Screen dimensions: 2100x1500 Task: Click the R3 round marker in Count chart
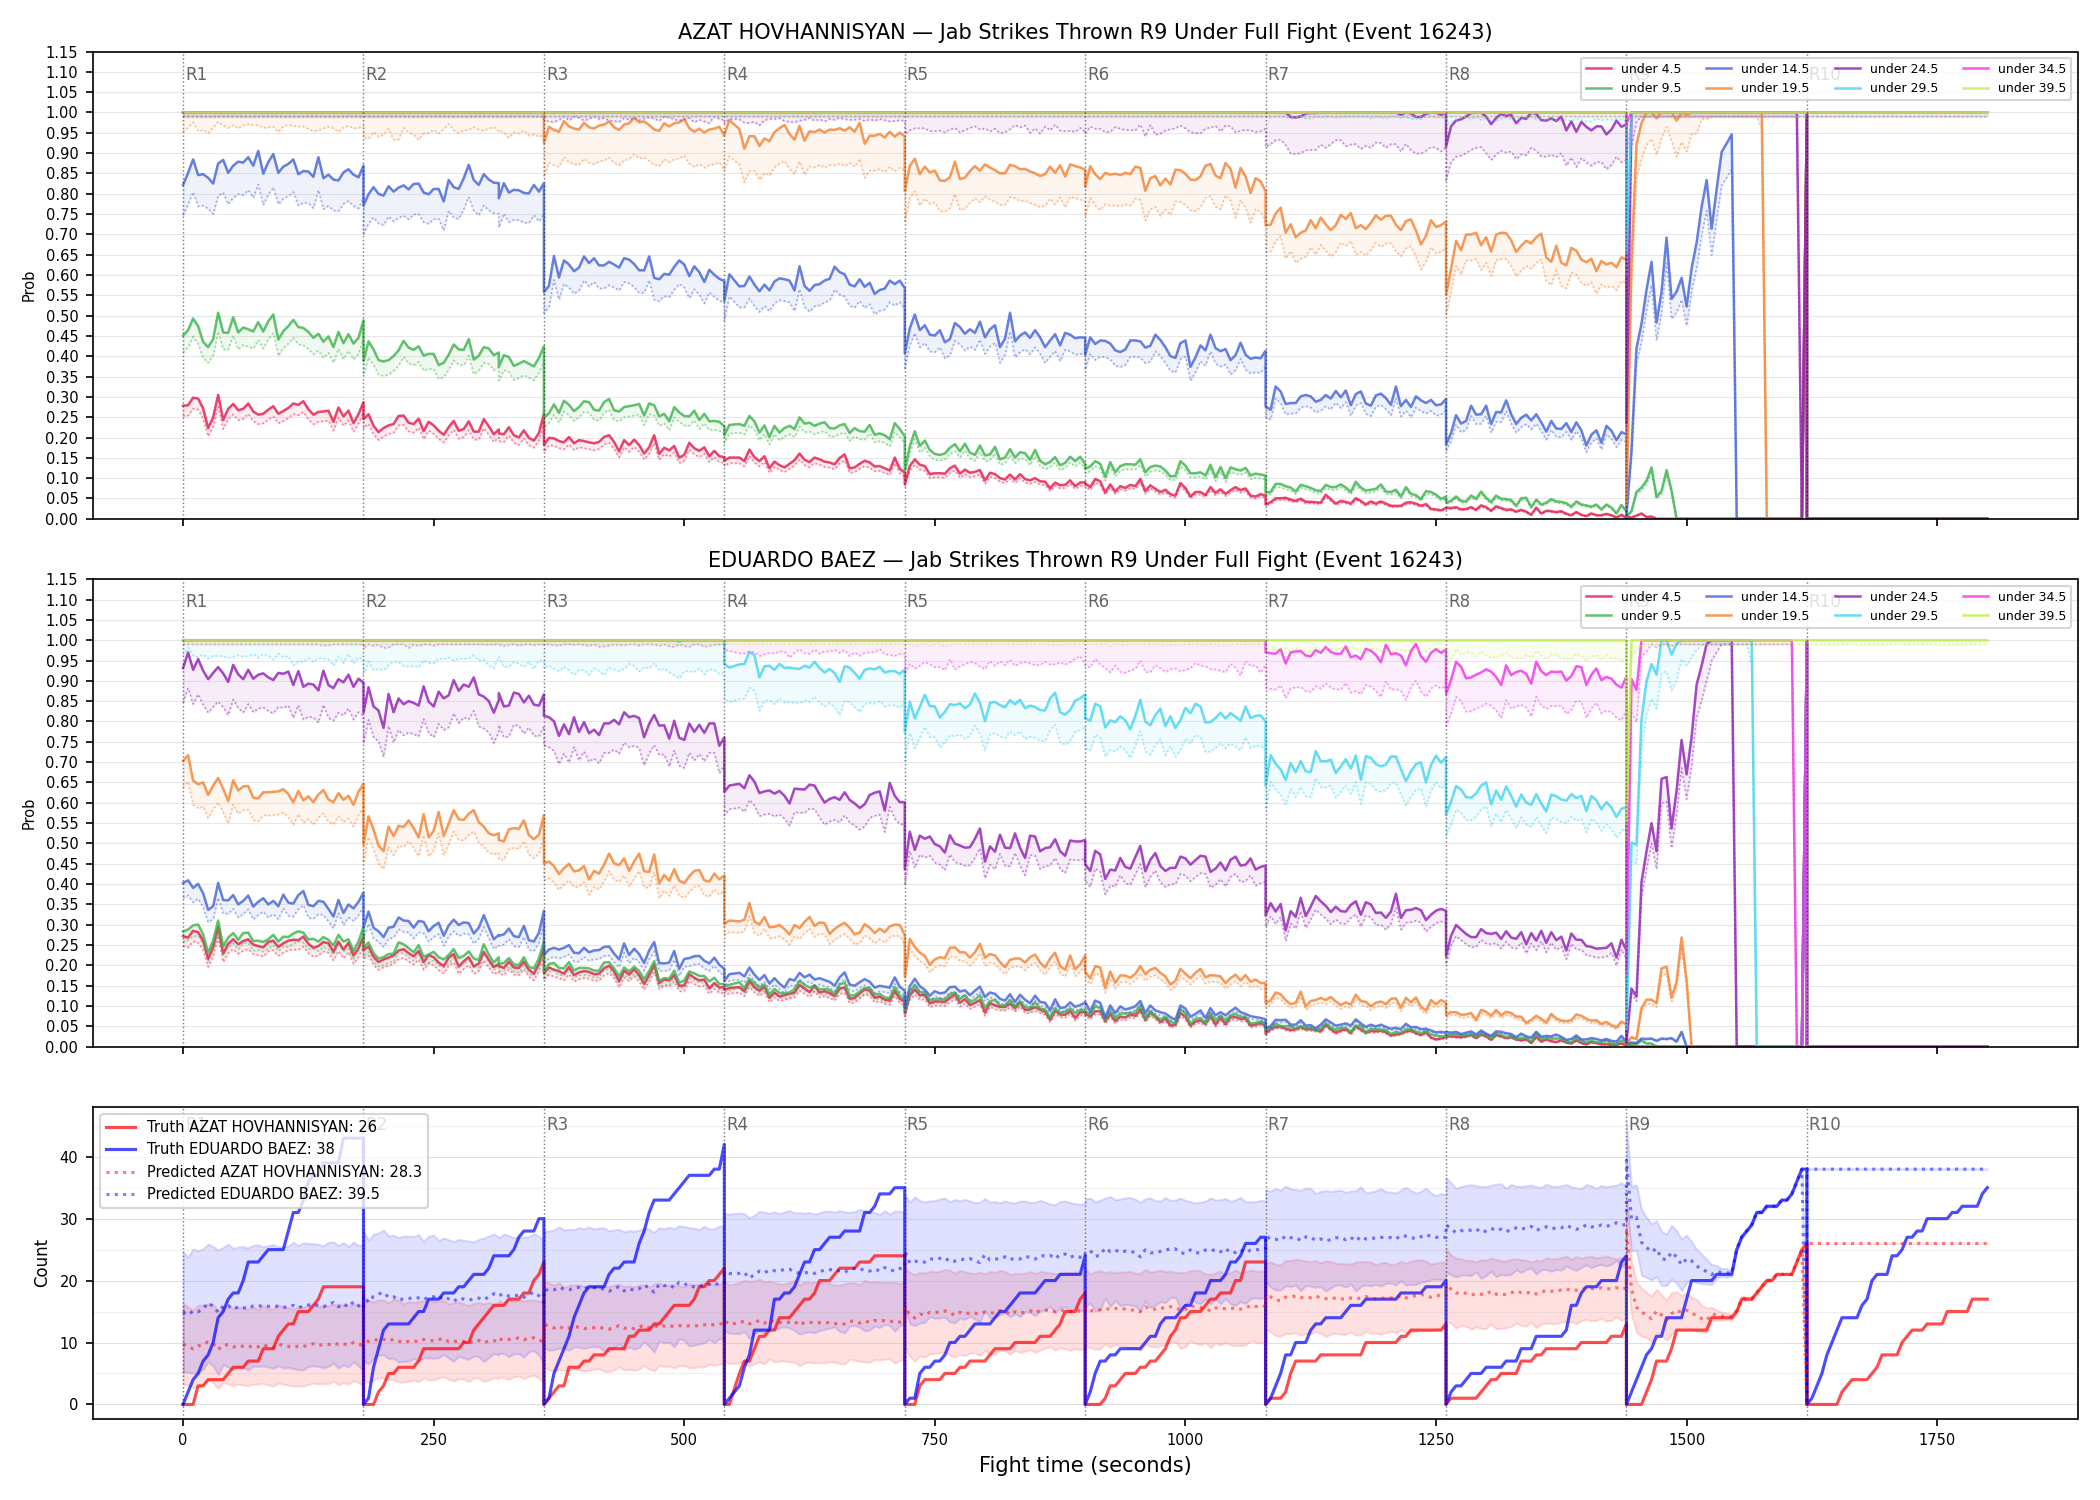(x=557, y=1124)
